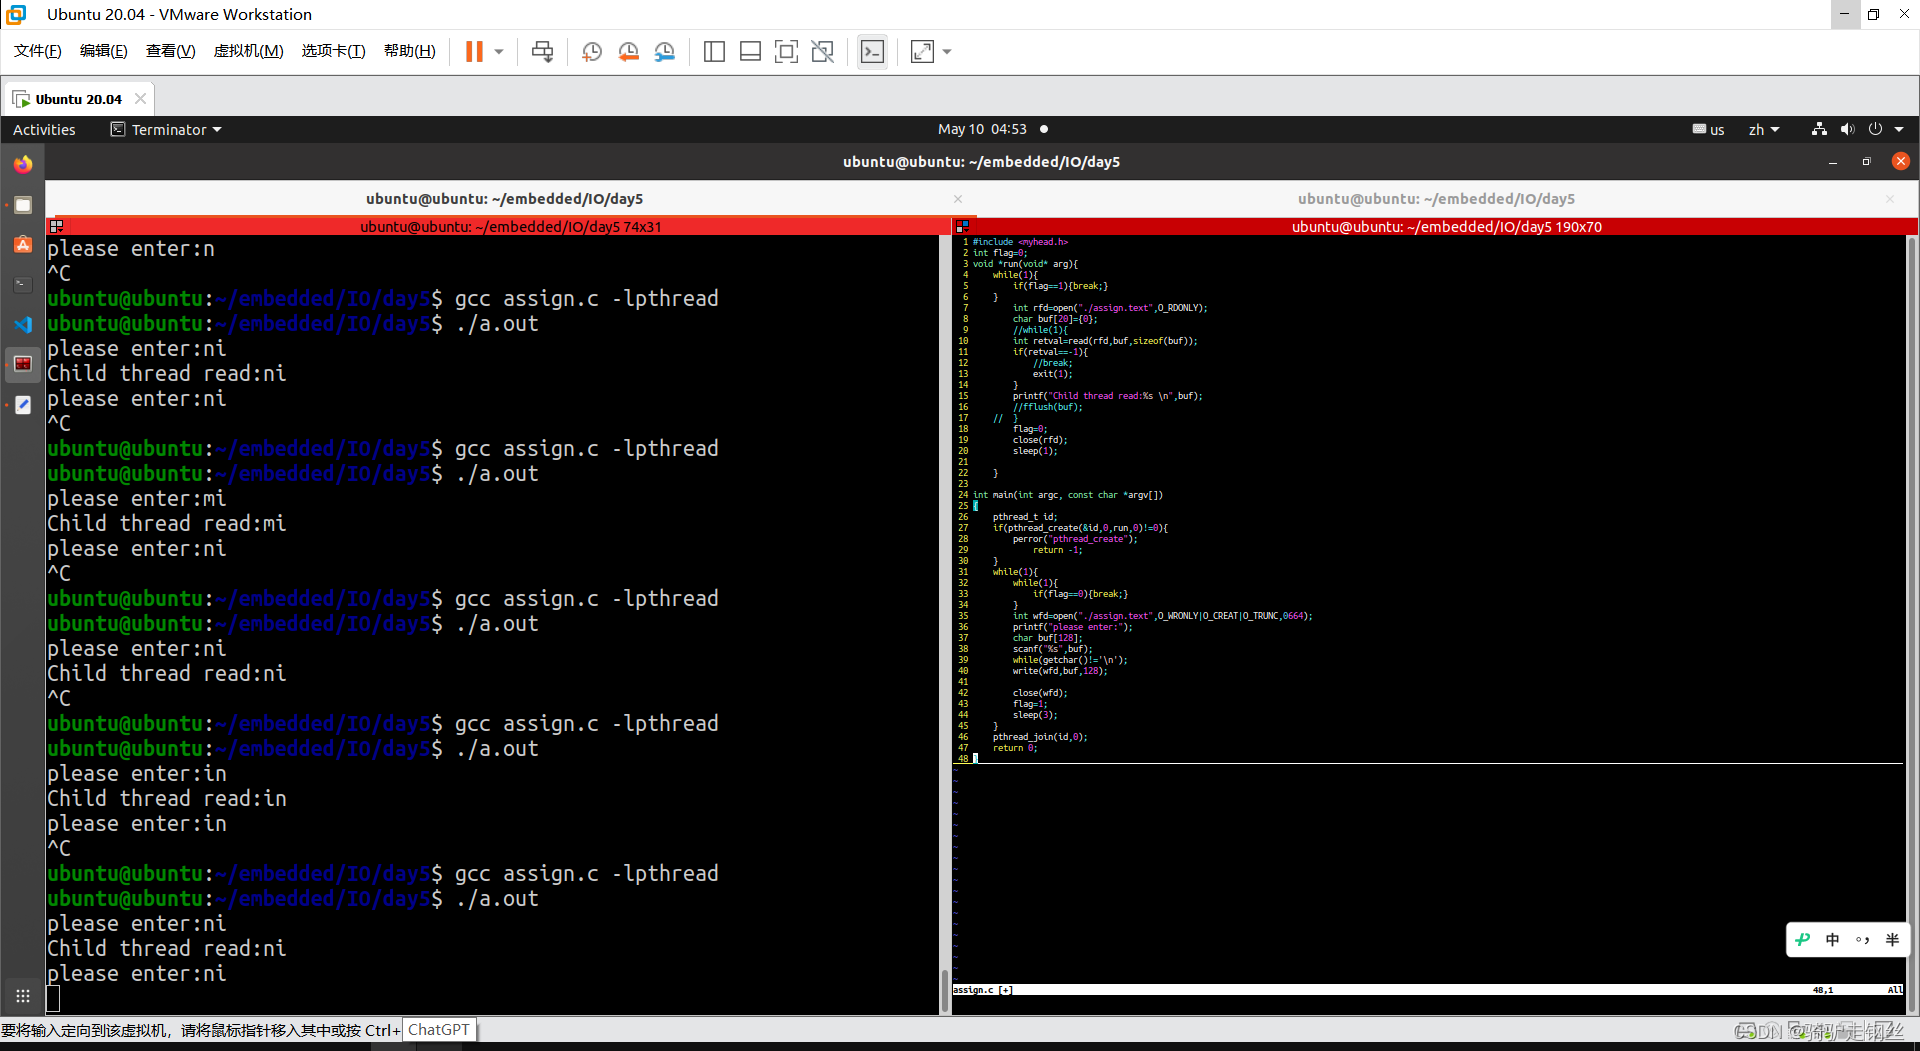
Task: Close the Ubuntu 20.04 VM tab
Action: [x=140, y=98]
